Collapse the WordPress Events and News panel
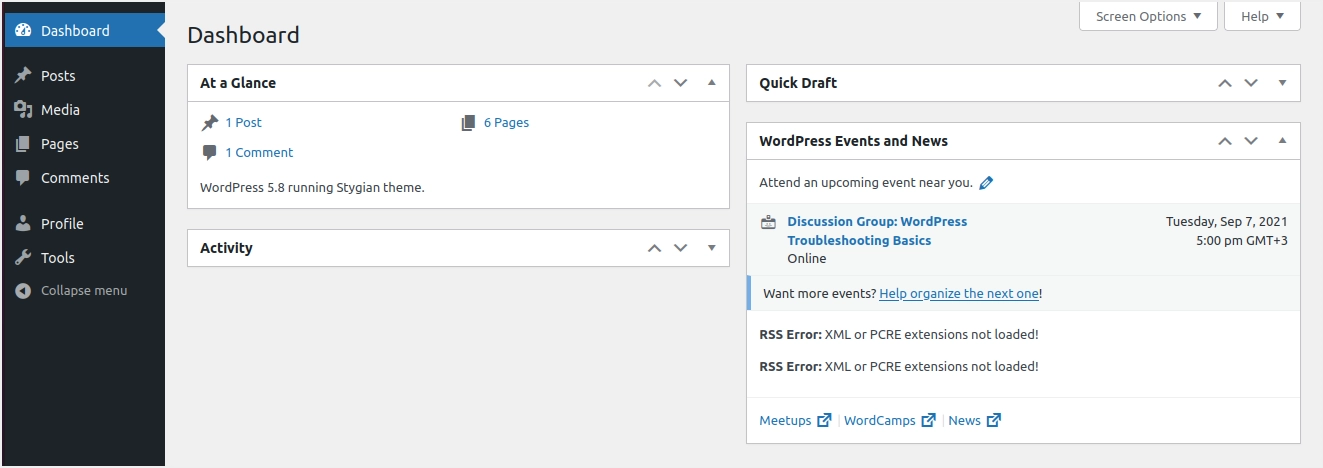Viewport: 1323px width, 468px height. pyautogui.click(x=1282, y=141)
